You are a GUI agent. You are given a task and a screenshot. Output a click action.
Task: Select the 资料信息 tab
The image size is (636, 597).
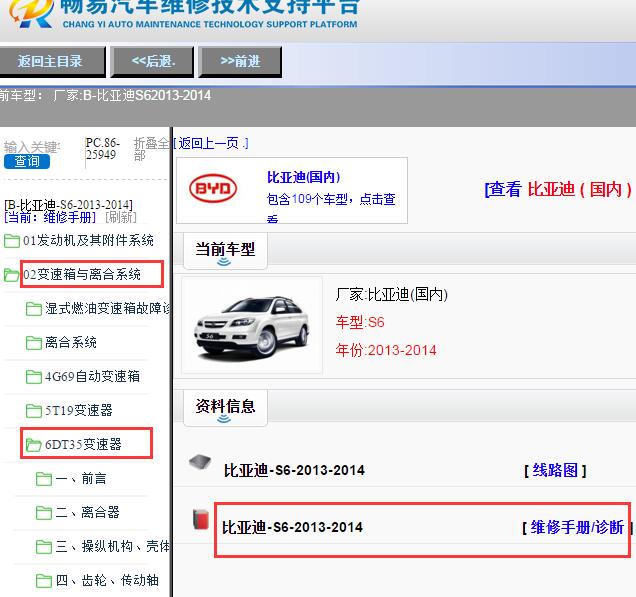[225, 407]
